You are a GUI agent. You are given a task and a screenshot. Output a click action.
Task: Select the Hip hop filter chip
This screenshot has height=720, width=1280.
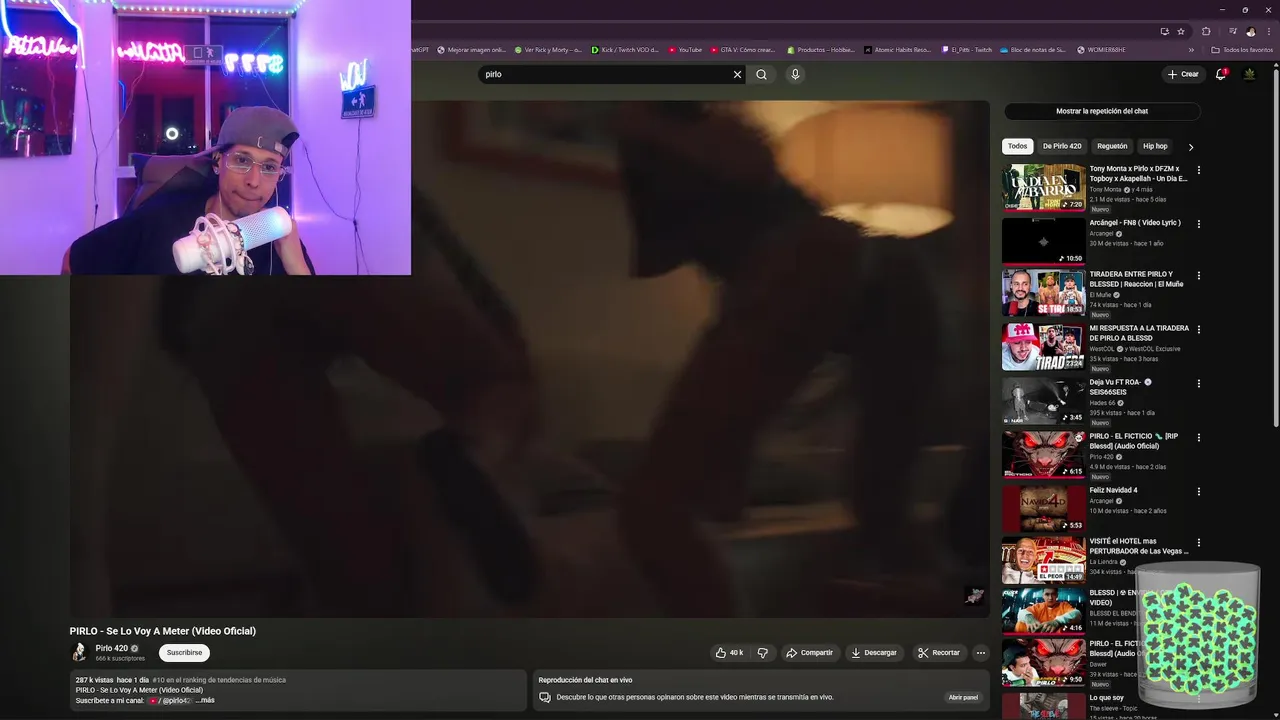tap(1155, 146)
